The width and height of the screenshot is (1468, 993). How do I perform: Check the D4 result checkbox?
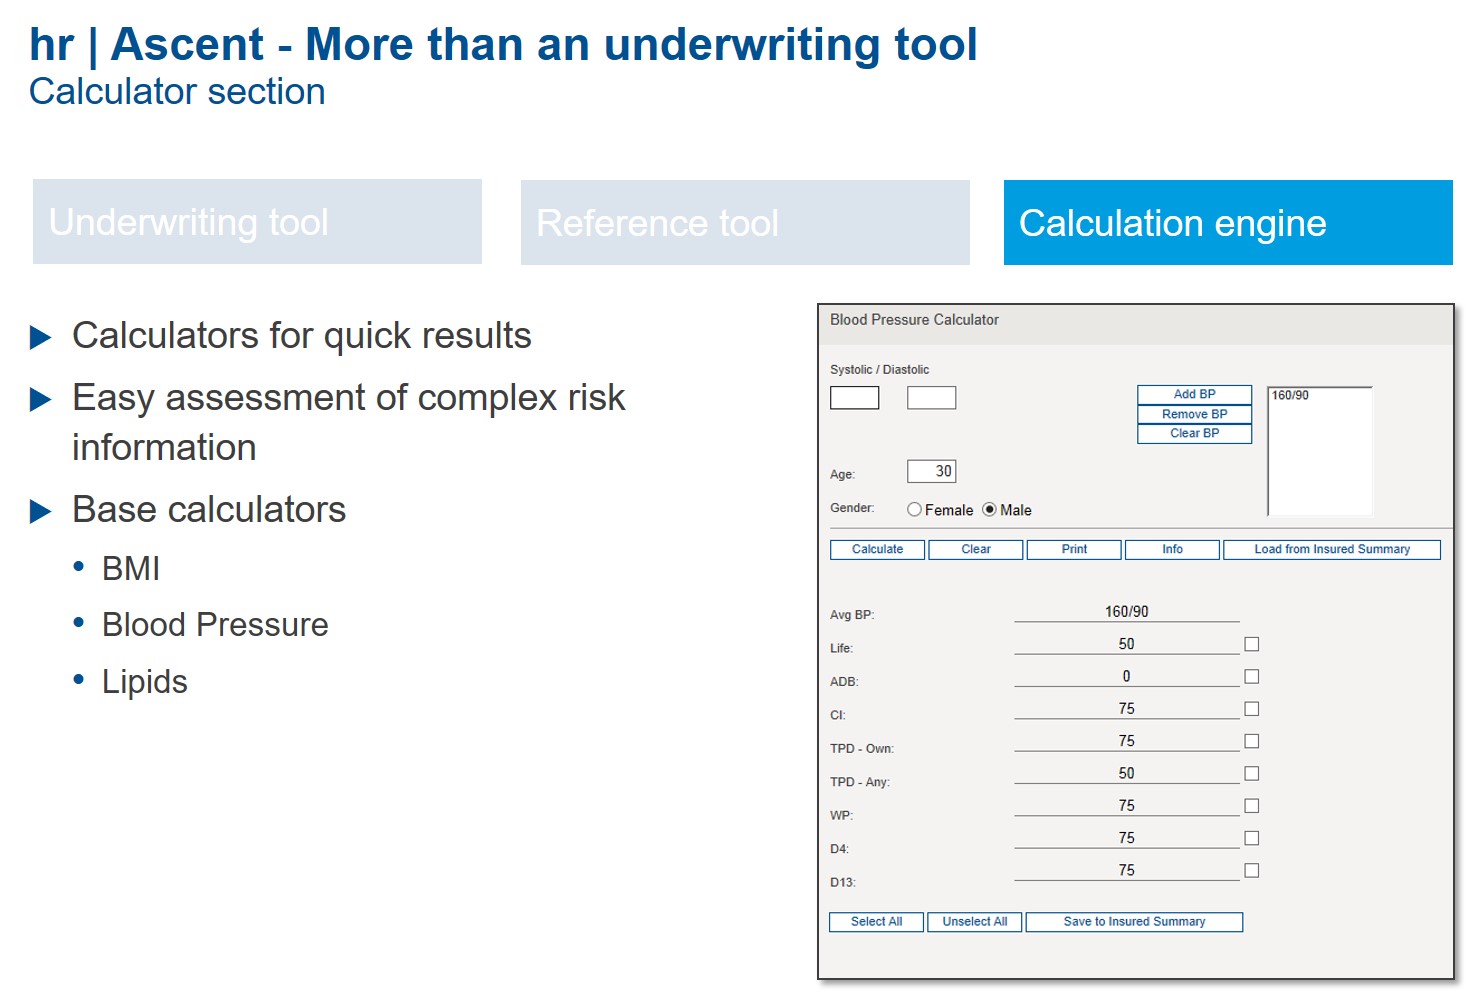click(x=1252, y=838)
